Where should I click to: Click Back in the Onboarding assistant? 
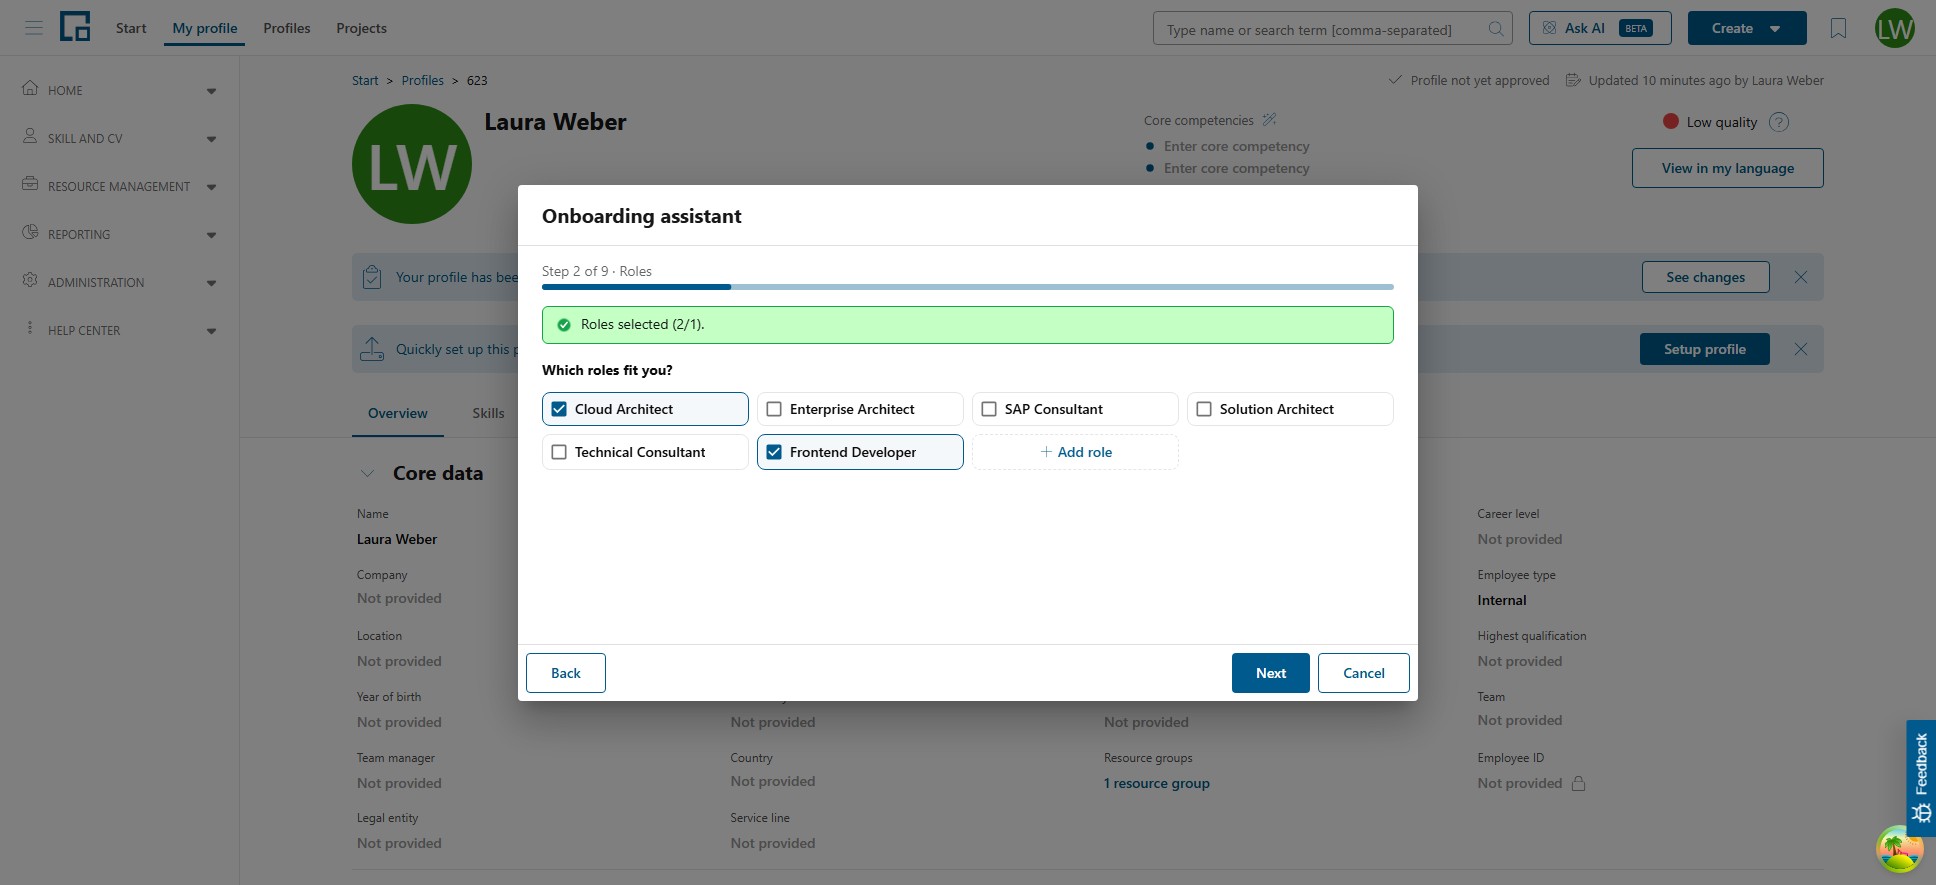566,673
